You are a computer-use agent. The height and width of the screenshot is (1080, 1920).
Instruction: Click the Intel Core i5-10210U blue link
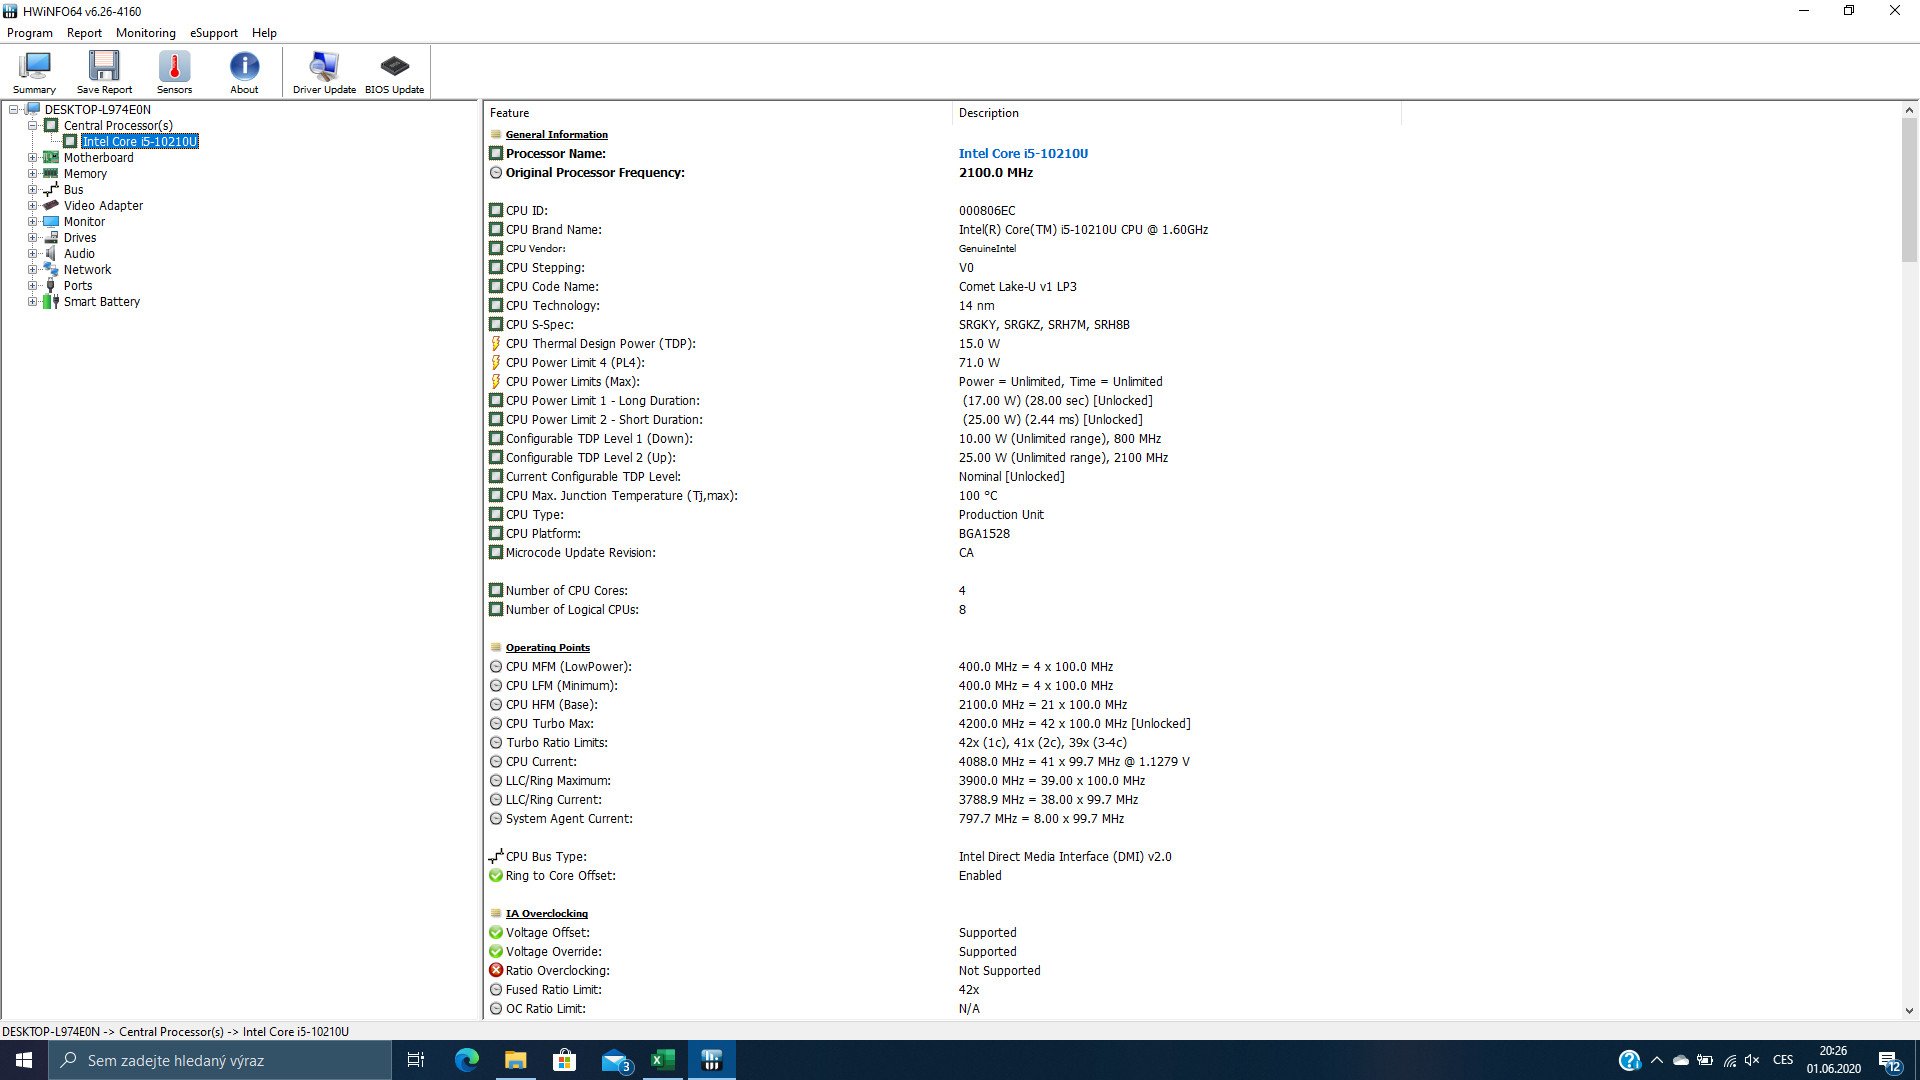[1023, 154]
